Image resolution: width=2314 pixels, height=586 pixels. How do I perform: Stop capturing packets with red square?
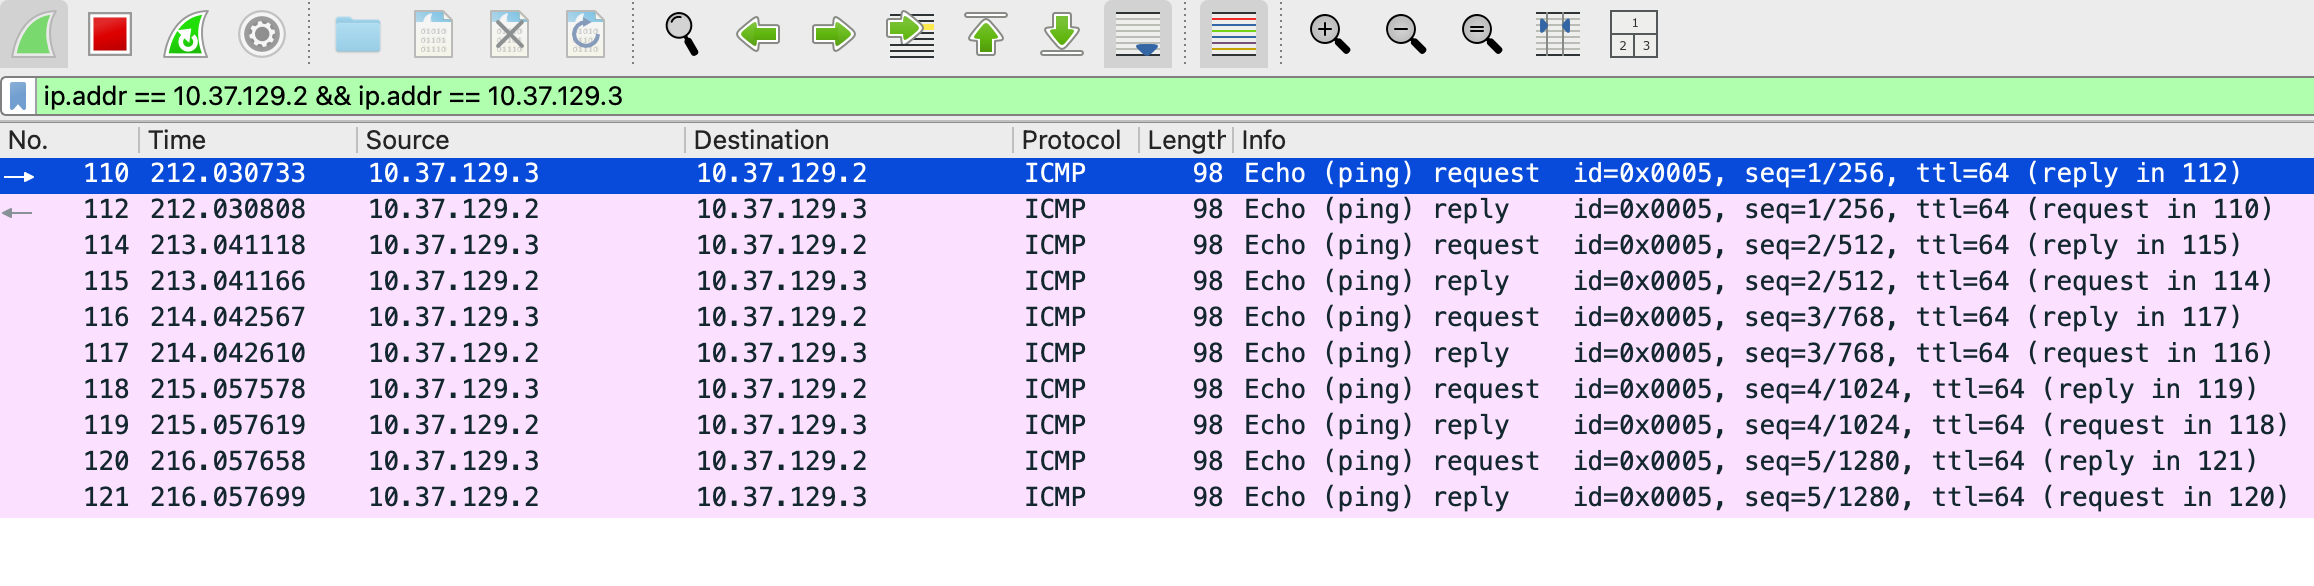109,34
